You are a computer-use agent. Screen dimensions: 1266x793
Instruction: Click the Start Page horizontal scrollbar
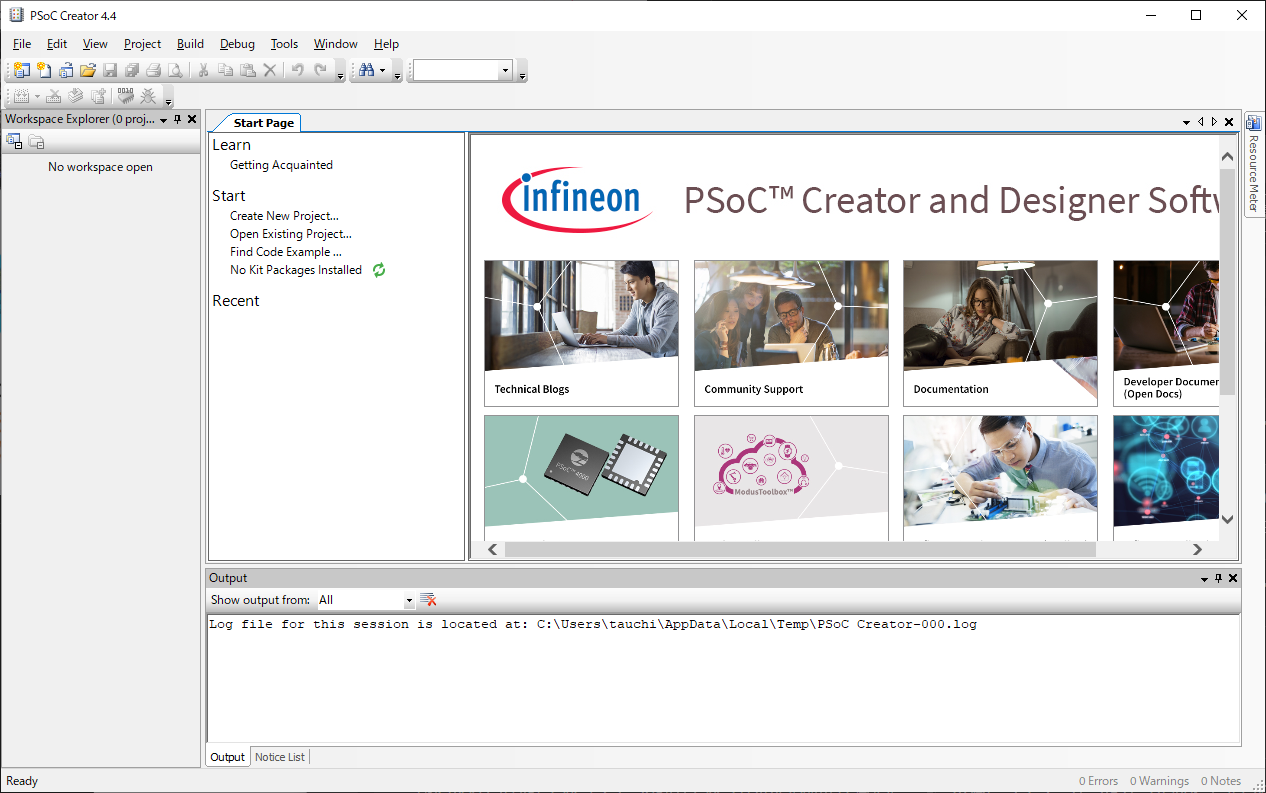(800, 549)
